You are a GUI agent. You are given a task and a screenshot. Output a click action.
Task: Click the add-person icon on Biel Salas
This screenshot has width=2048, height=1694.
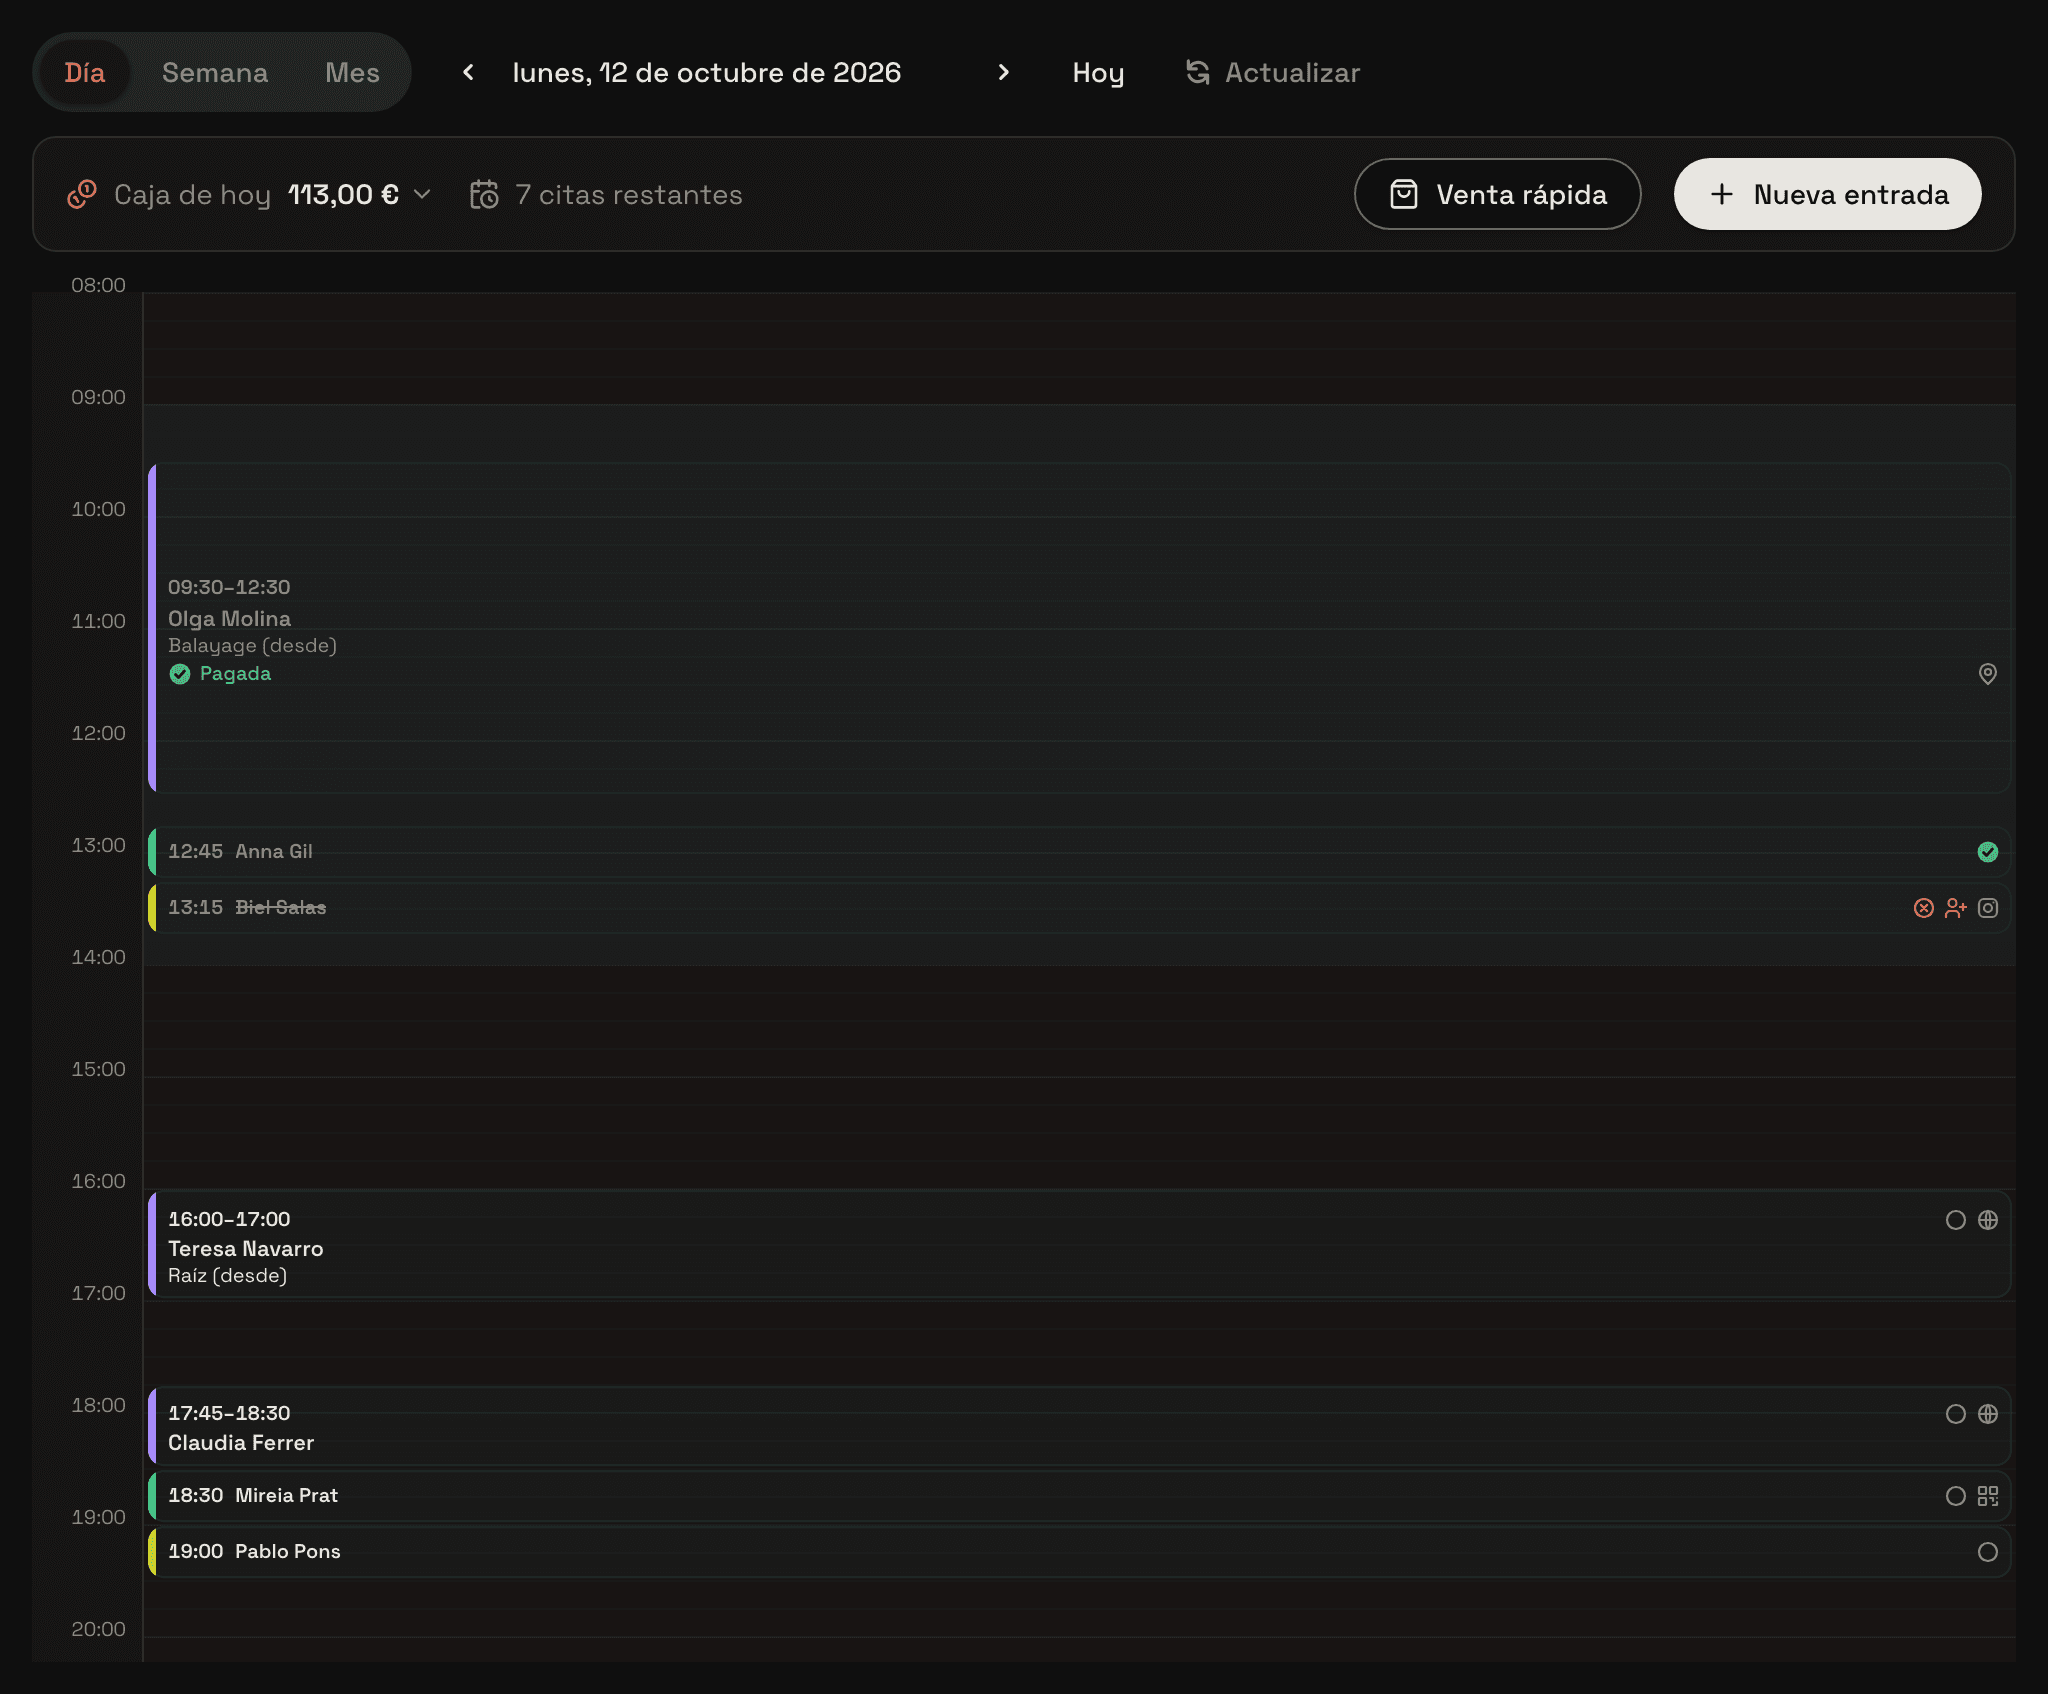click(x=1956, y=908)
